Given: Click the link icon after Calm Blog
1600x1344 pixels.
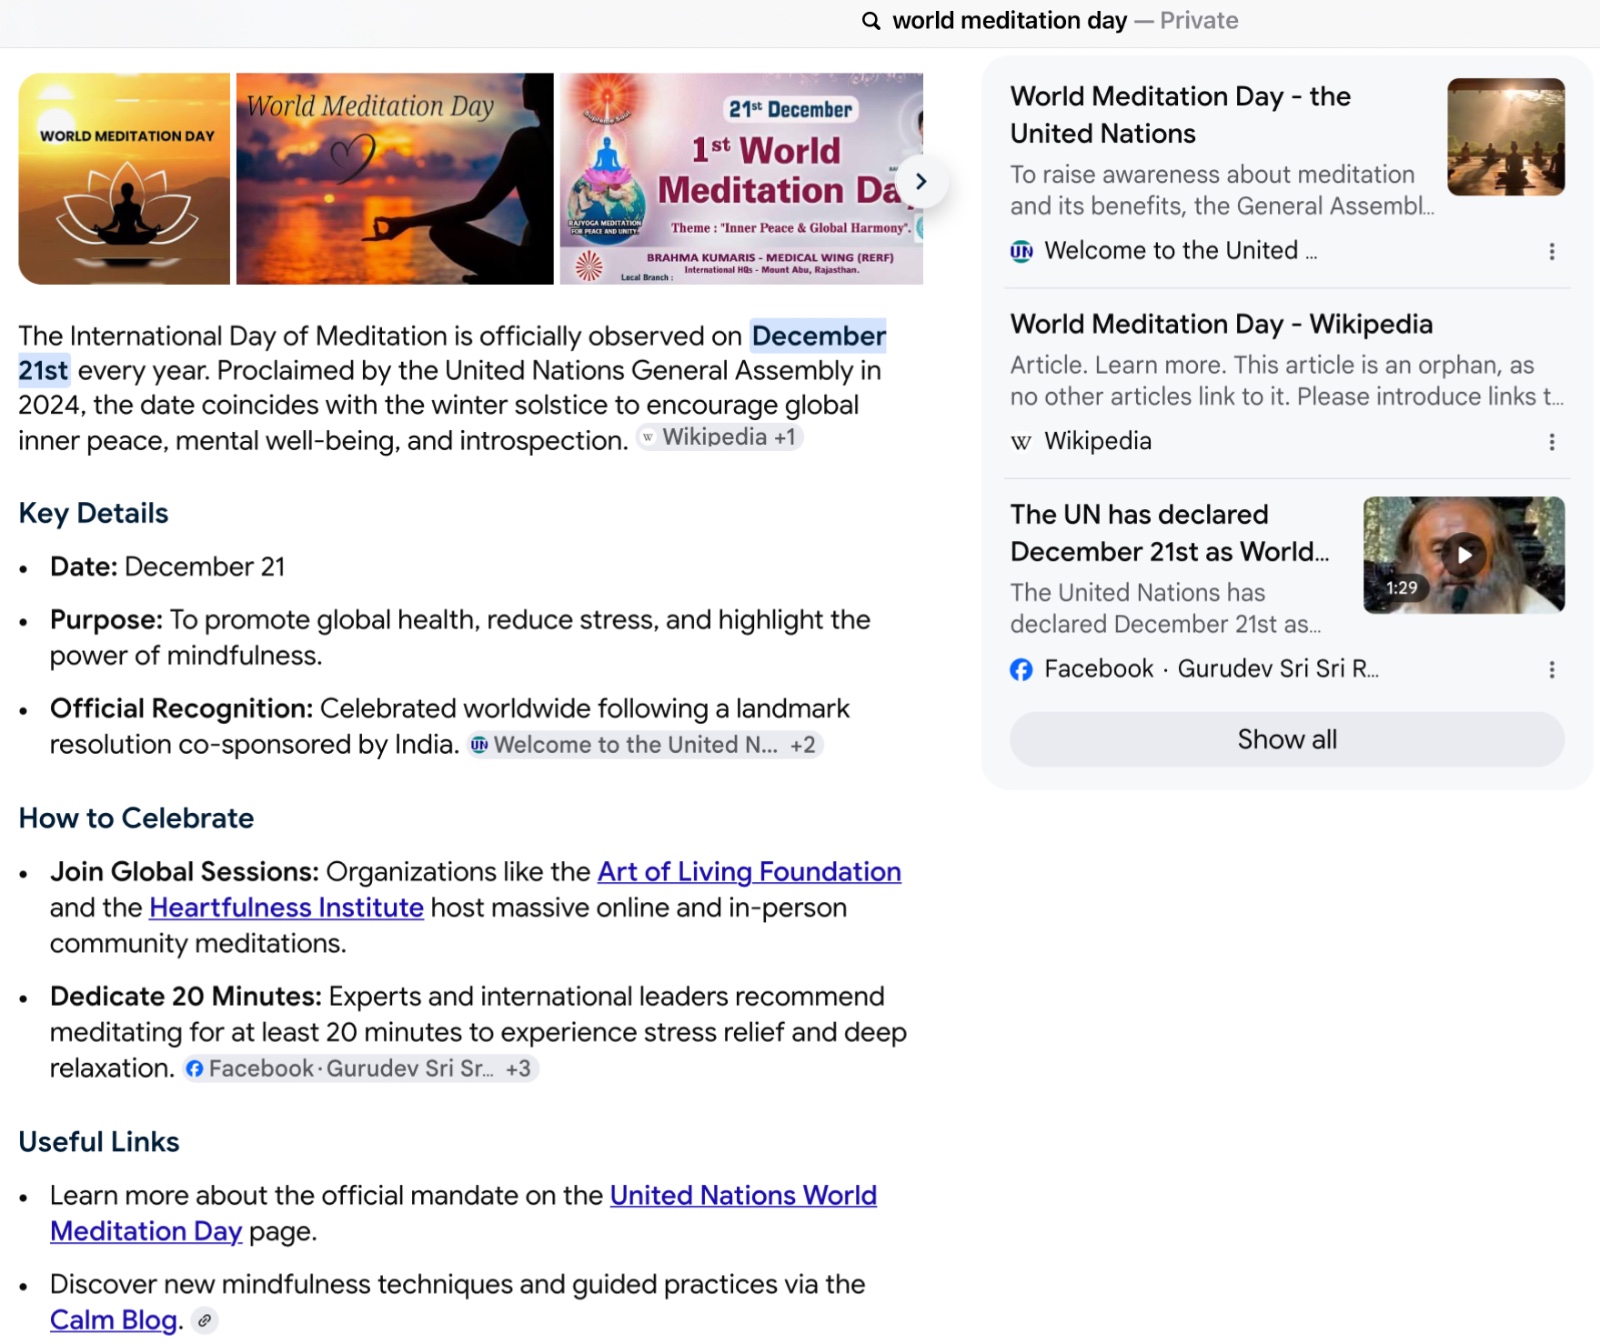Looking at the screenshot, I should tap(204, 1320).
